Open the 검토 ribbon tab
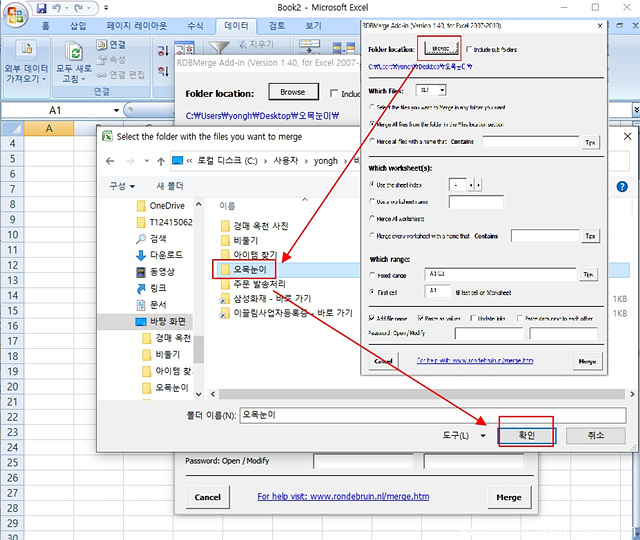The height and width of the screenshot is (540, 640). [x=277, y=26]
